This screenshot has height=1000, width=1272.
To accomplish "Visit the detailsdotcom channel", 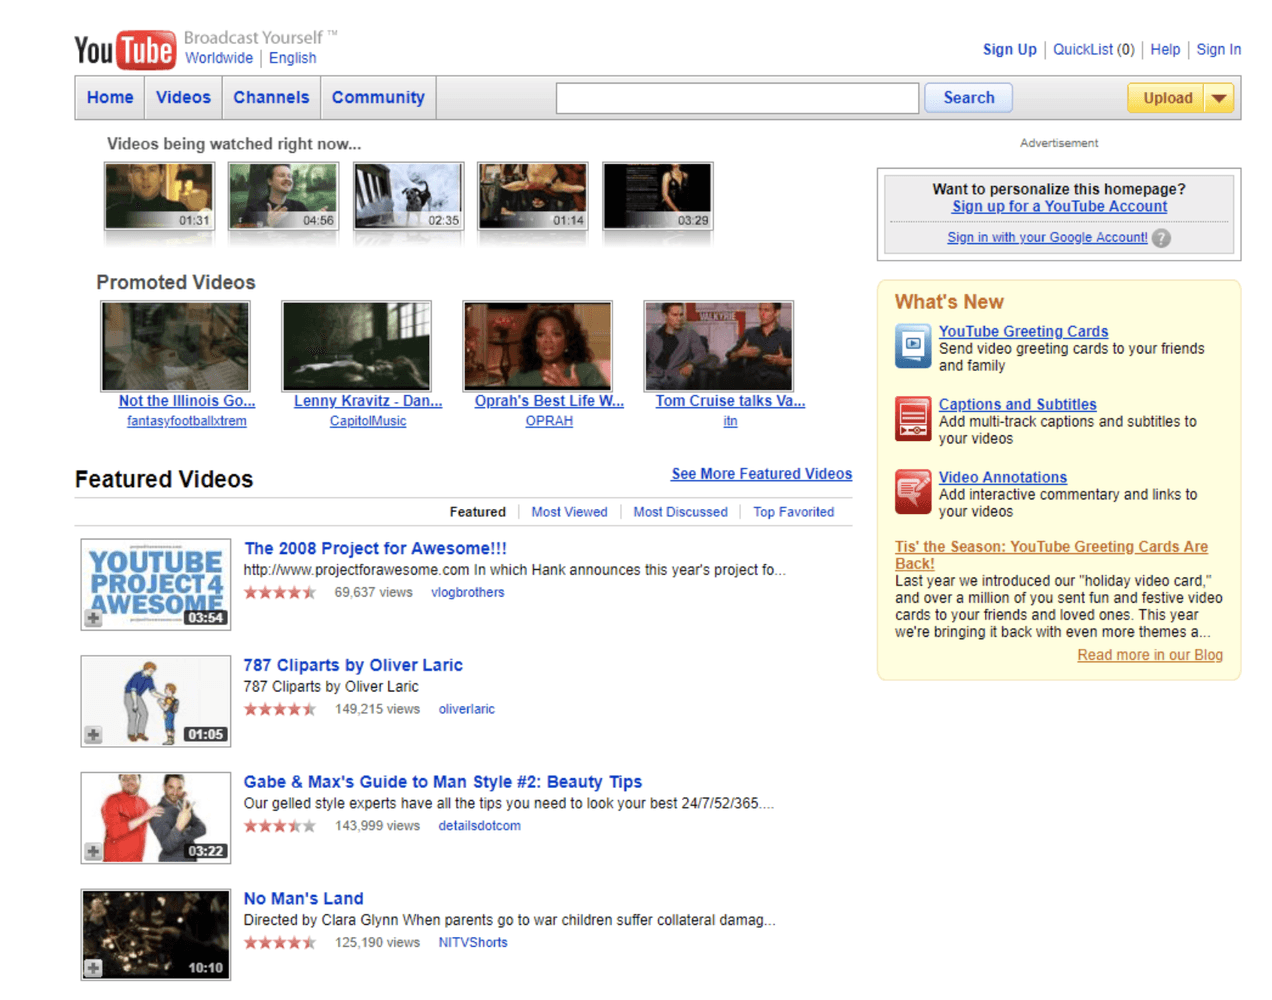I will (479, 826).
